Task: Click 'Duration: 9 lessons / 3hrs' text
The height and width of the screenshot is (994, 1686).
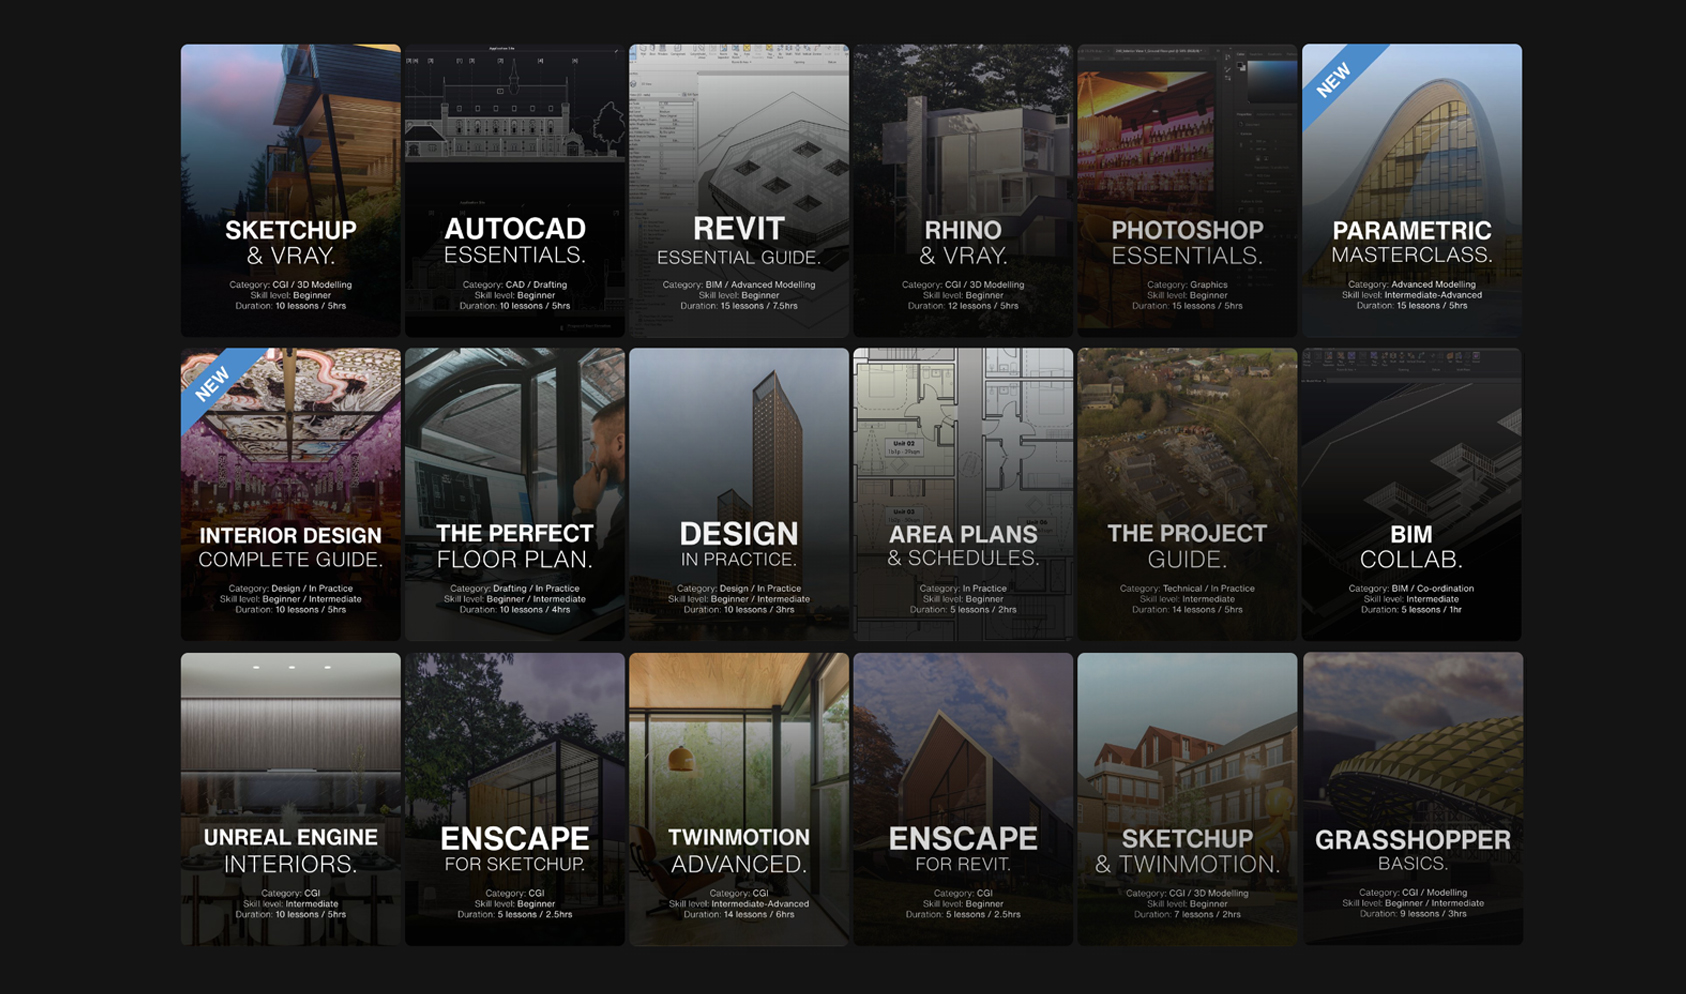Action: click(x=1412, y=914)
